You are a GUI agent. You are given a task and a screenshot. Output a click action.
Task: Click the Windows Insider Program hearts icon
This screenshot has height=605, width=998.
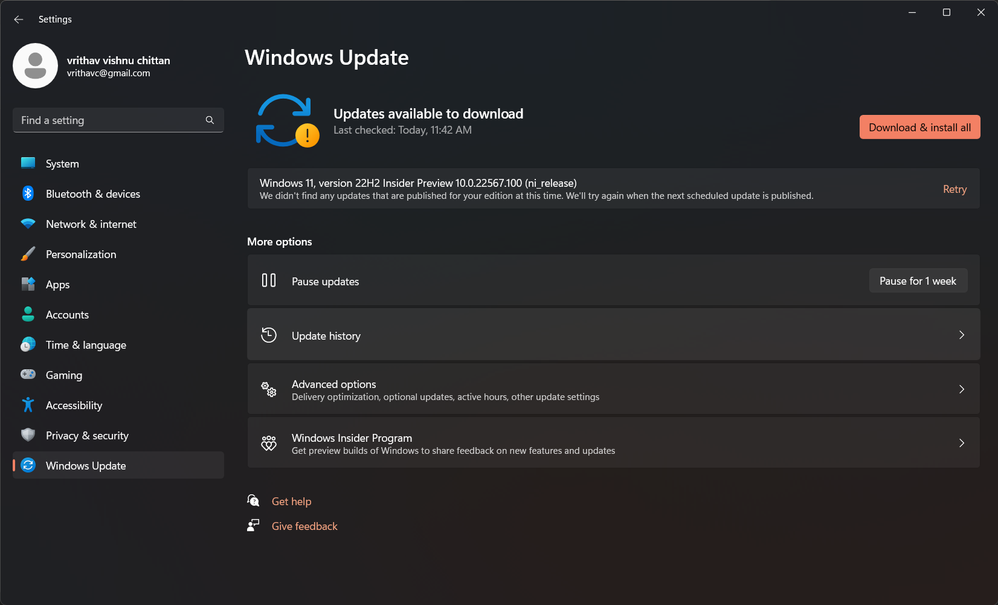point(269,443)
